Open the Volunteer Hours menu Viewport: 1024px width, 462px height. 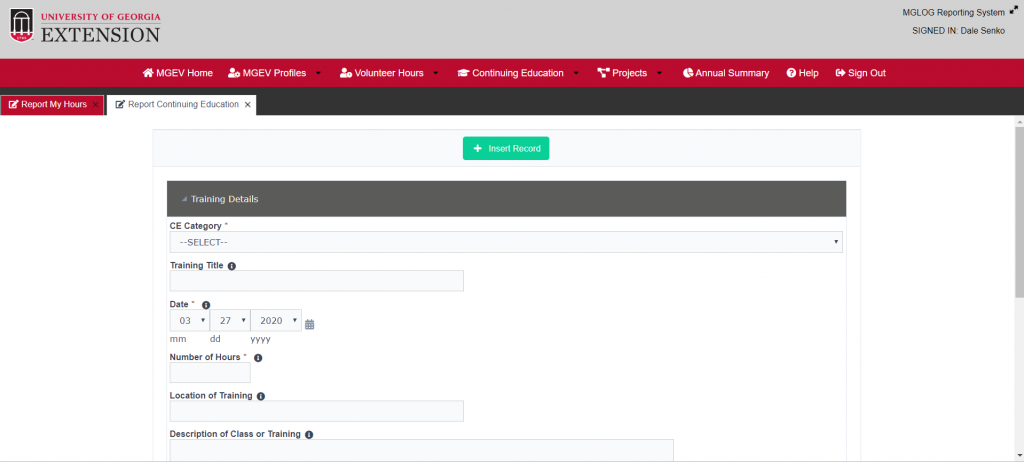point(389,73)
